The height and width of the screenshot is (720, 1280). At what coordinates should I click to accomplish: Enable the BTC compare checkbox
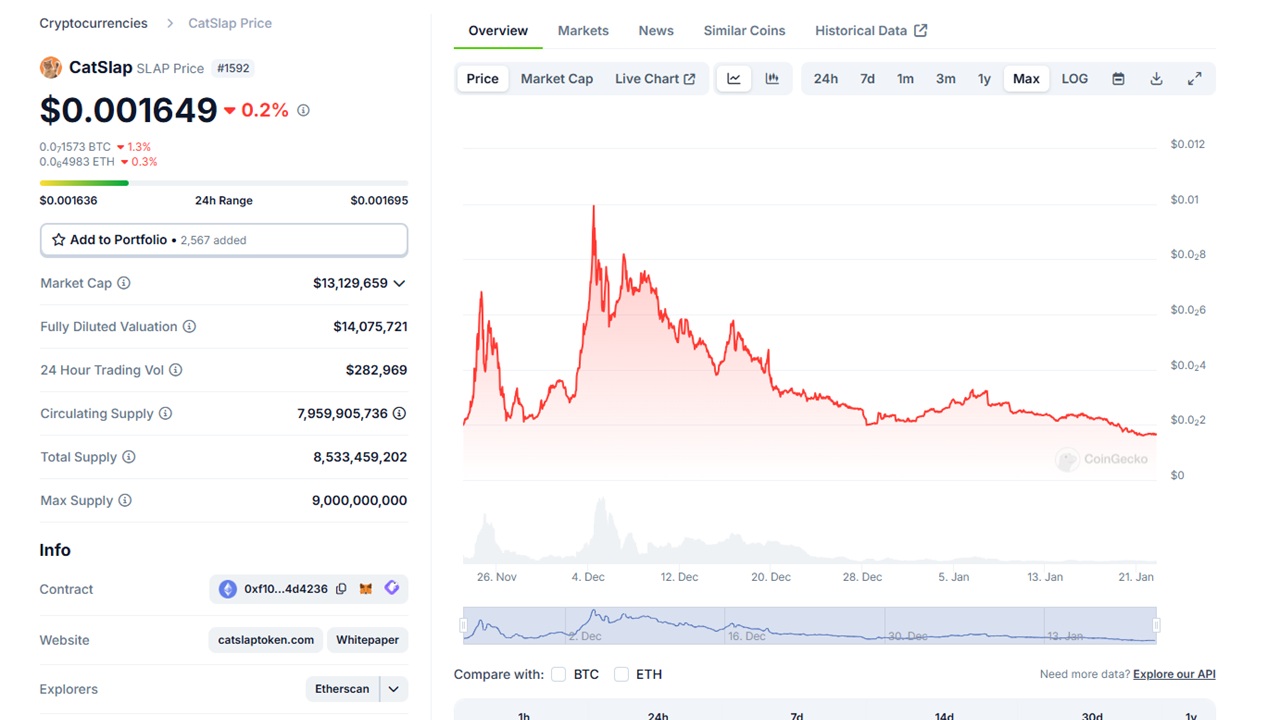[x=559, y=674]
